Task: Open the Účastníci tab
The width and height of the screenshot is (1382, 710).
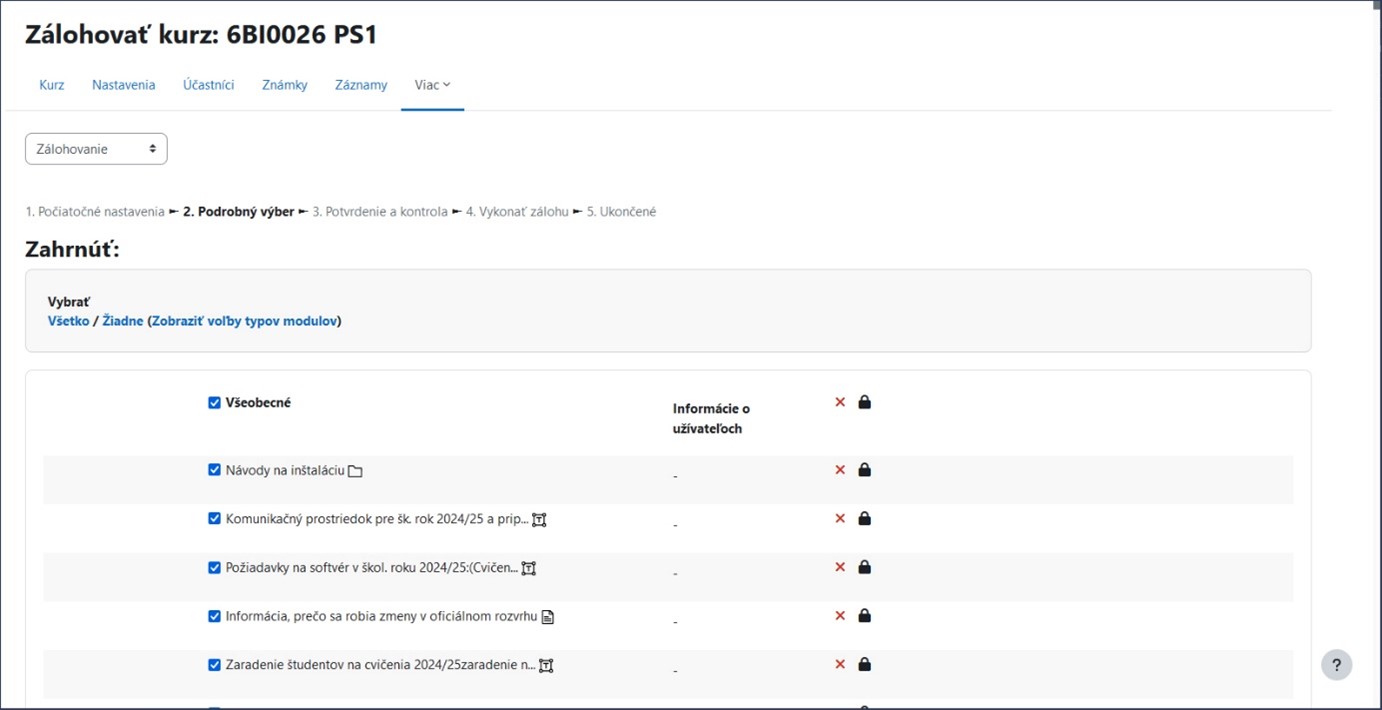Action: (208, 85)
